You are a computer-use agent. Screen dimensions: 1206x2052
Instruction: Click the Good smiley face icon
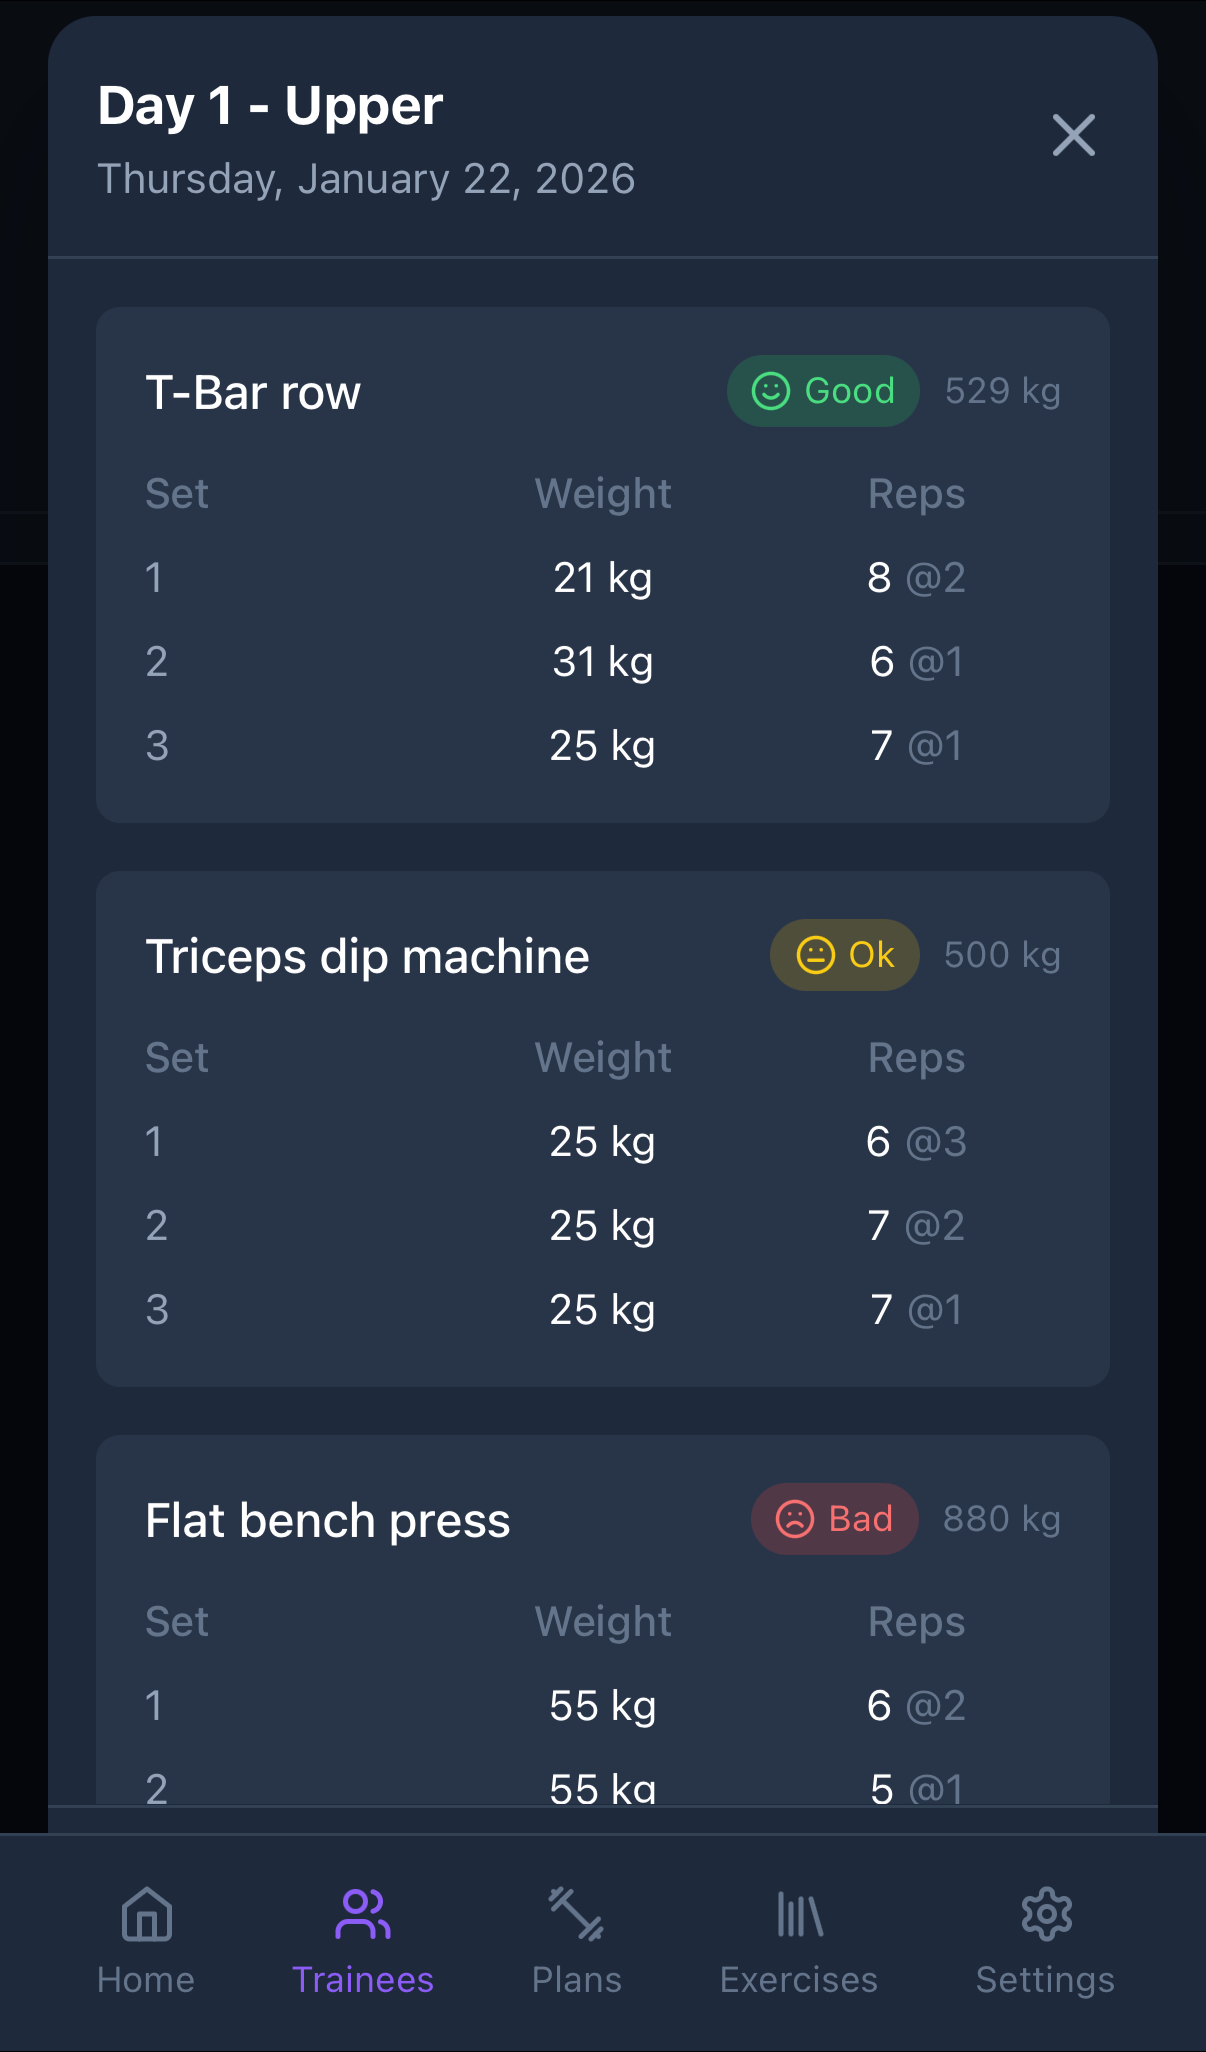772,390
